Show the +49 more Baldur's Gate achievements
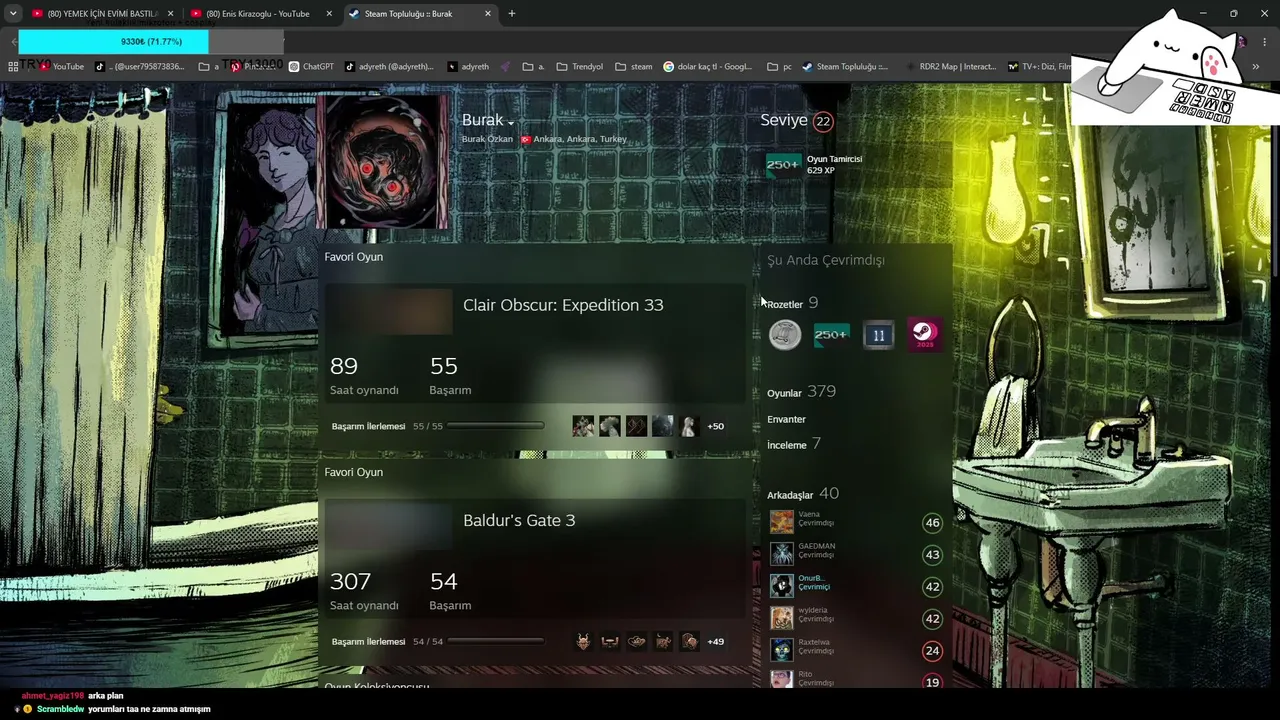This screenshot has height=720, width=1280. [x=715, y=641]
